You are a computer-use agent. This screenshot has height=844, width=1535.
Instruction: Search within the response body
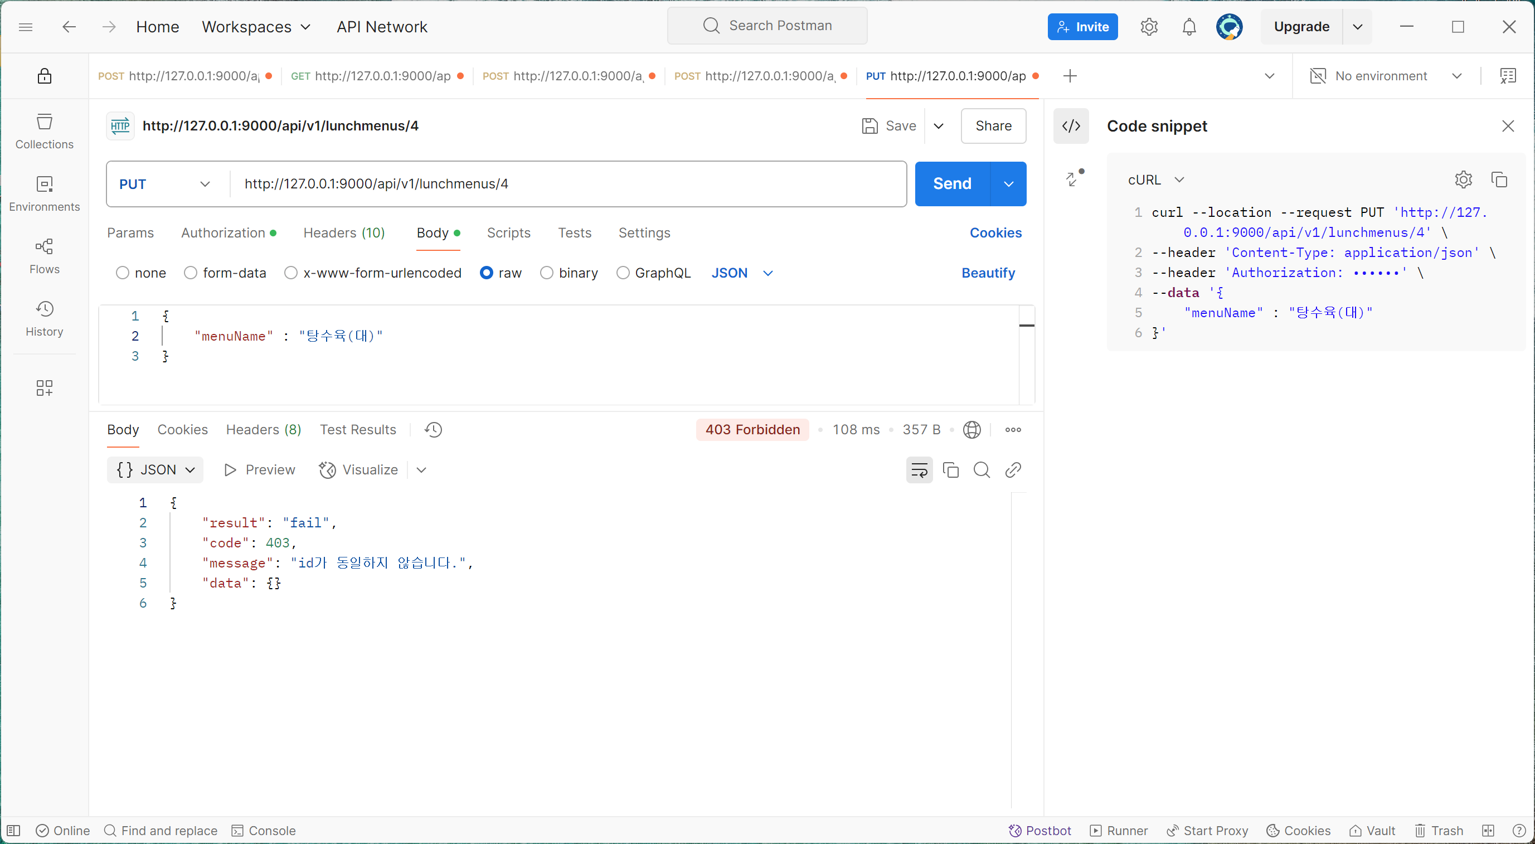[x=982, y=470]
